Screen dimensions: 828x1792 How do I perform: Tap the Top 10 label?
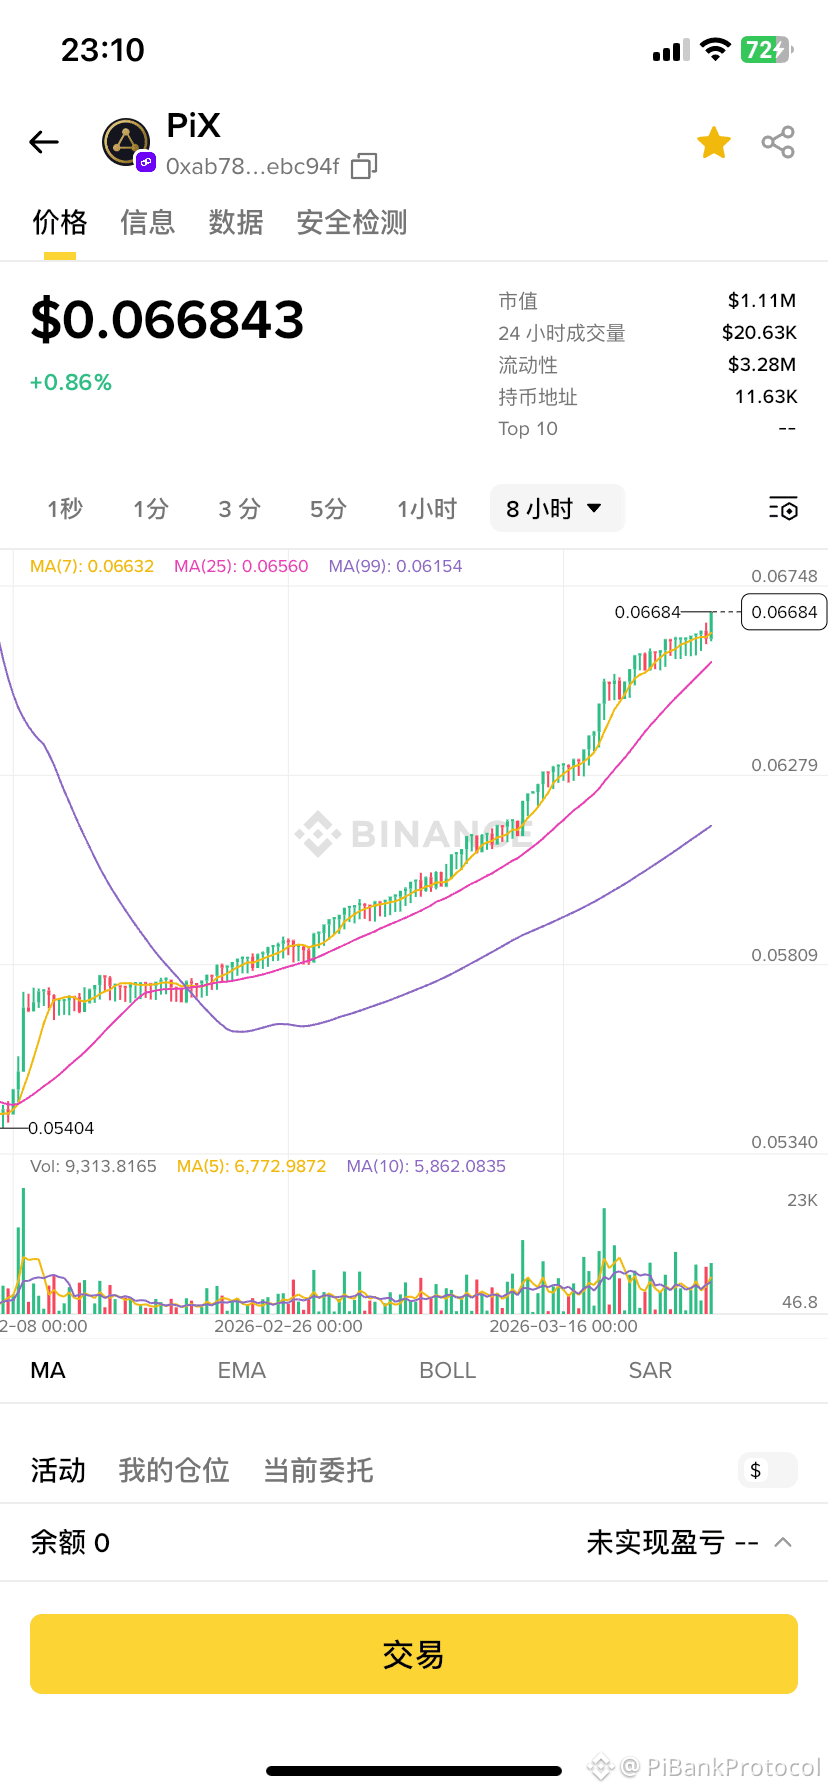tap(528, 428)
